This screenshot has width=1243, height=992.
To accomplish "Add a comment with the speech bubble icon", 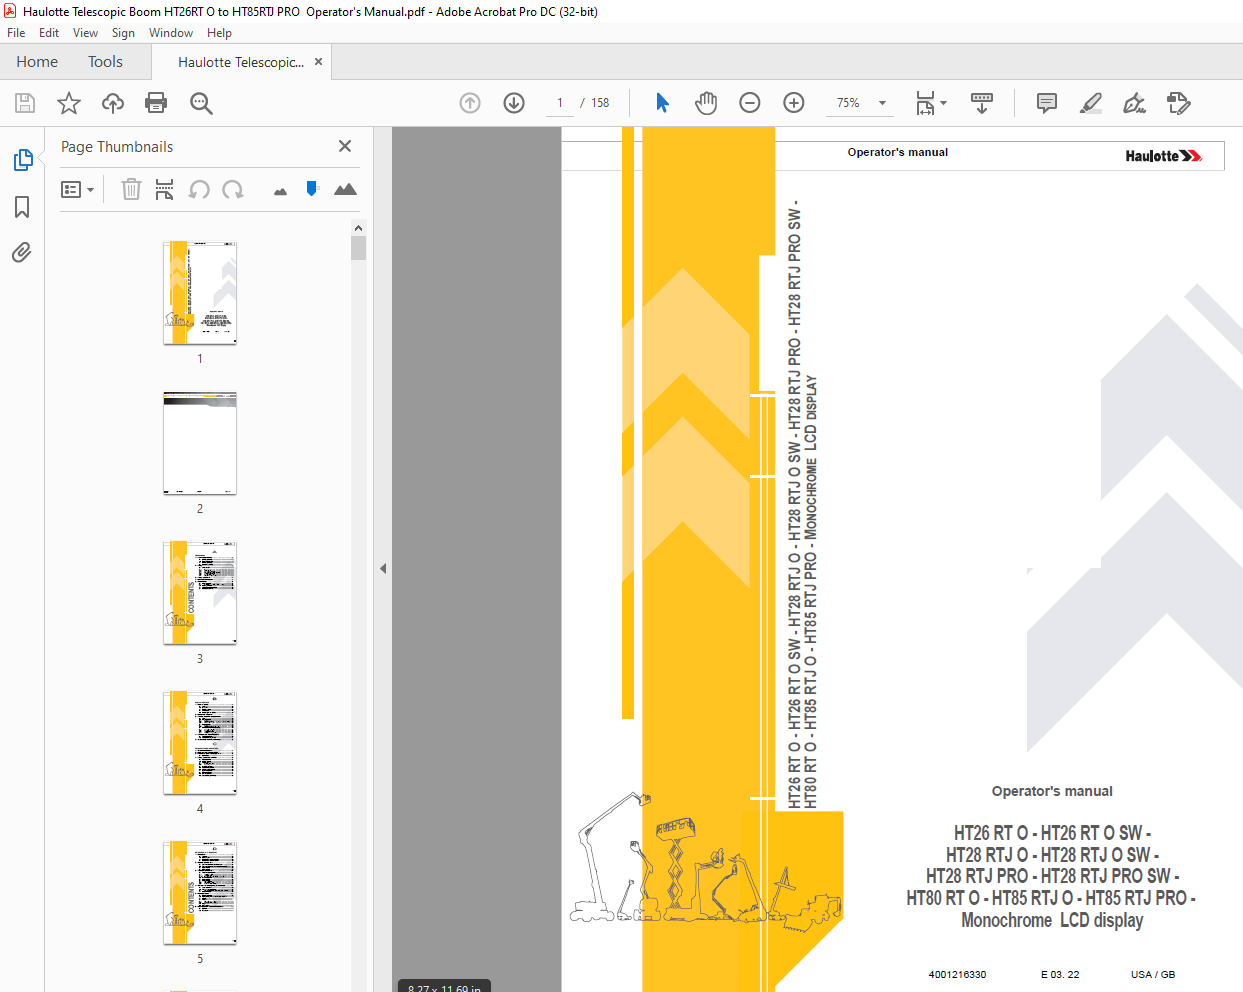I will point(1047,103).
